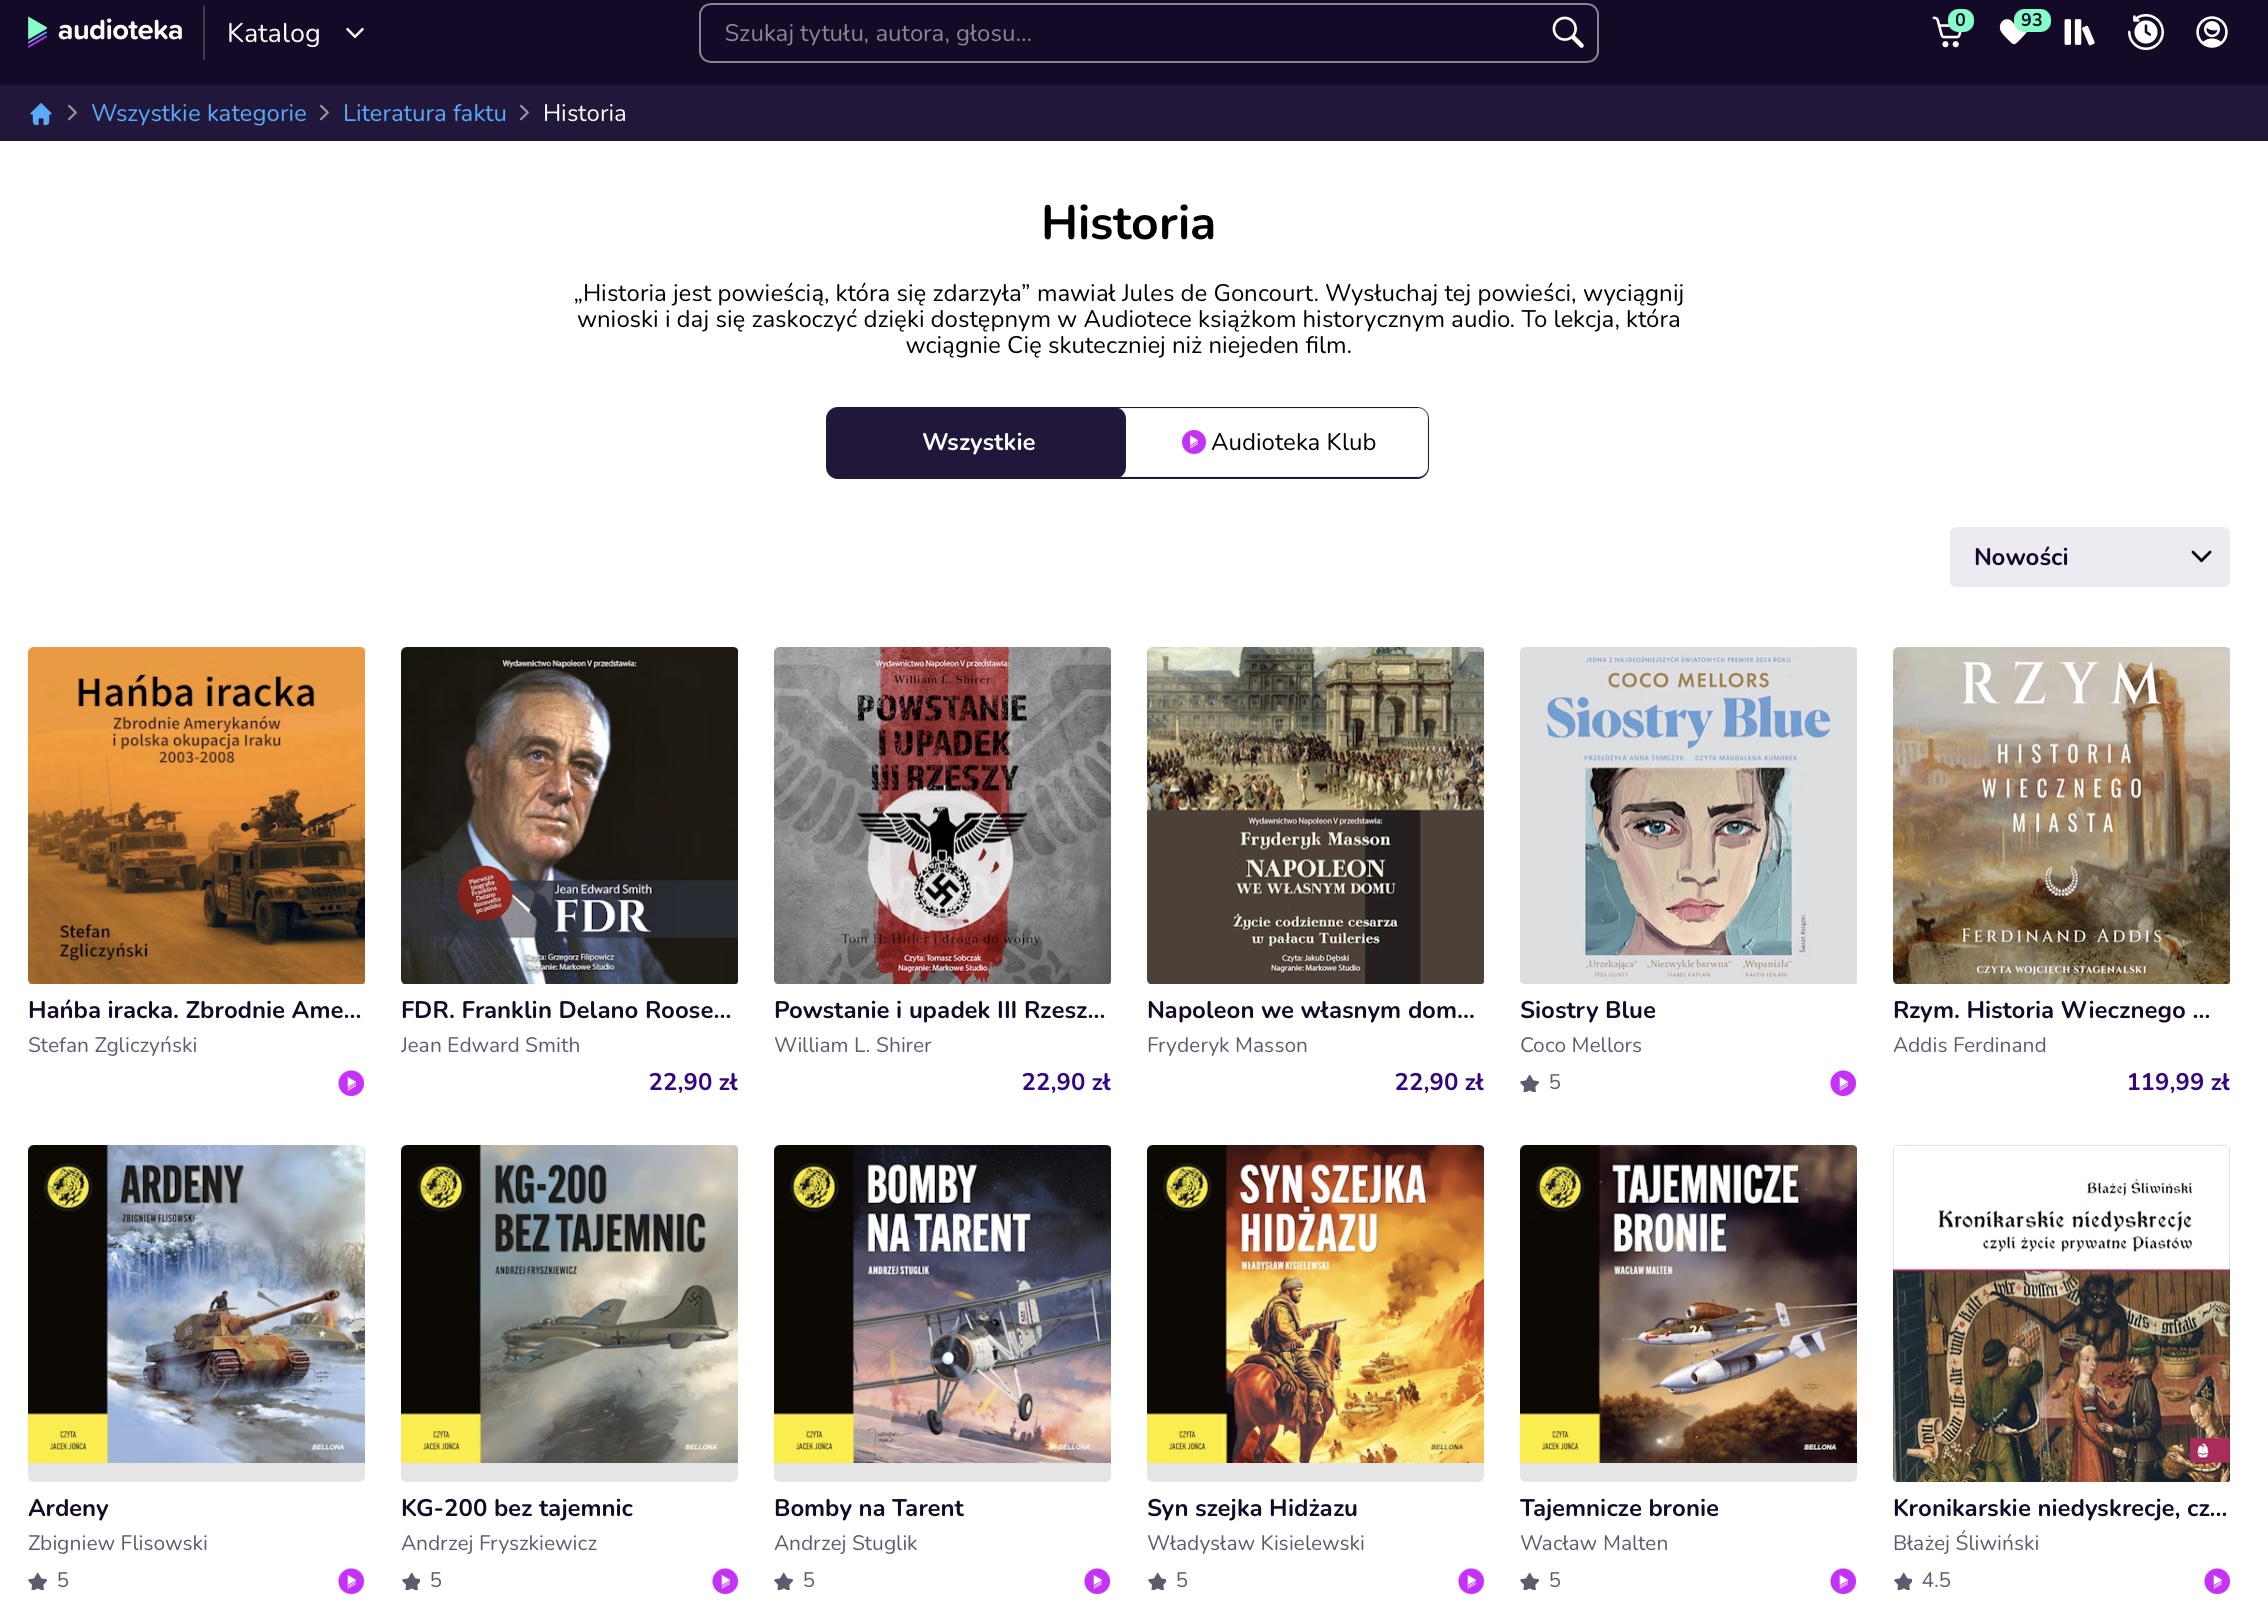Open author link Błażej Śliwiński
The height and width of the screenshot is (1612, 2268).
[1966, 1543]
